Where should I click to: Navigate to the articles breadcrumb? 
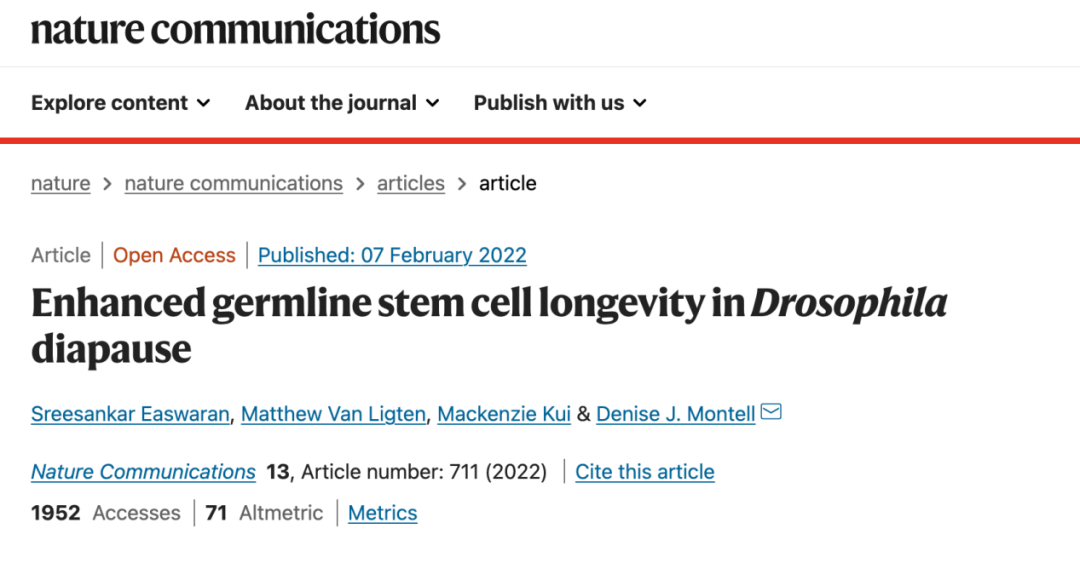point(411,183)
